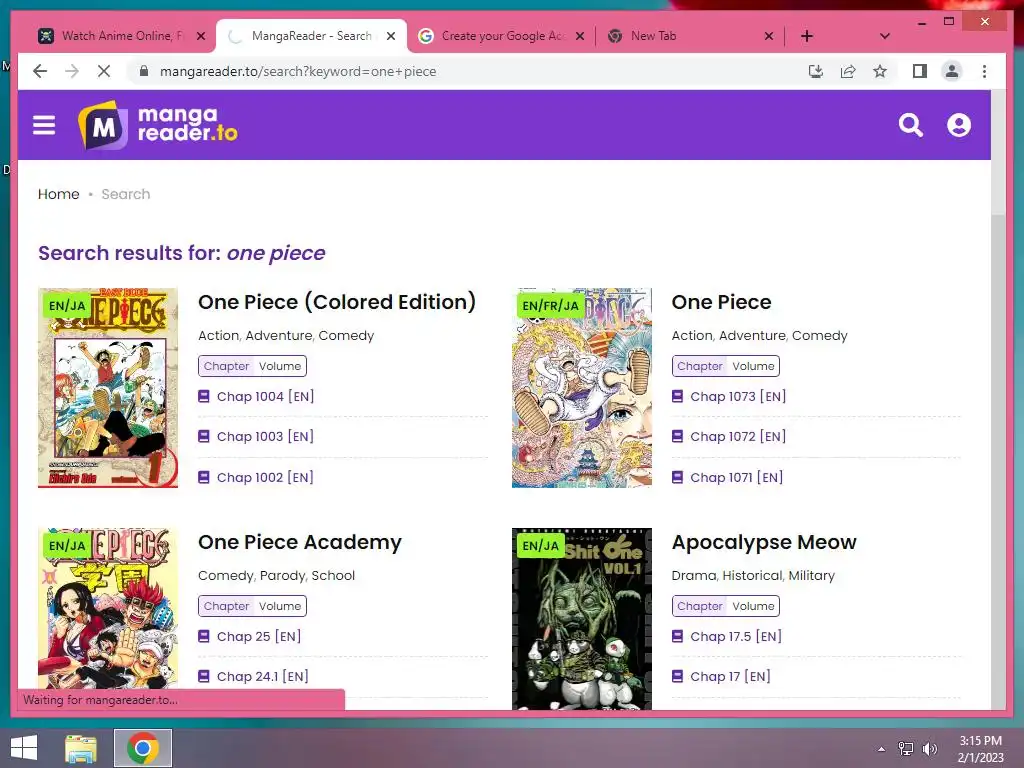Close the MangaReader Search tab
1024x768 pixels.
pos(391,36)
